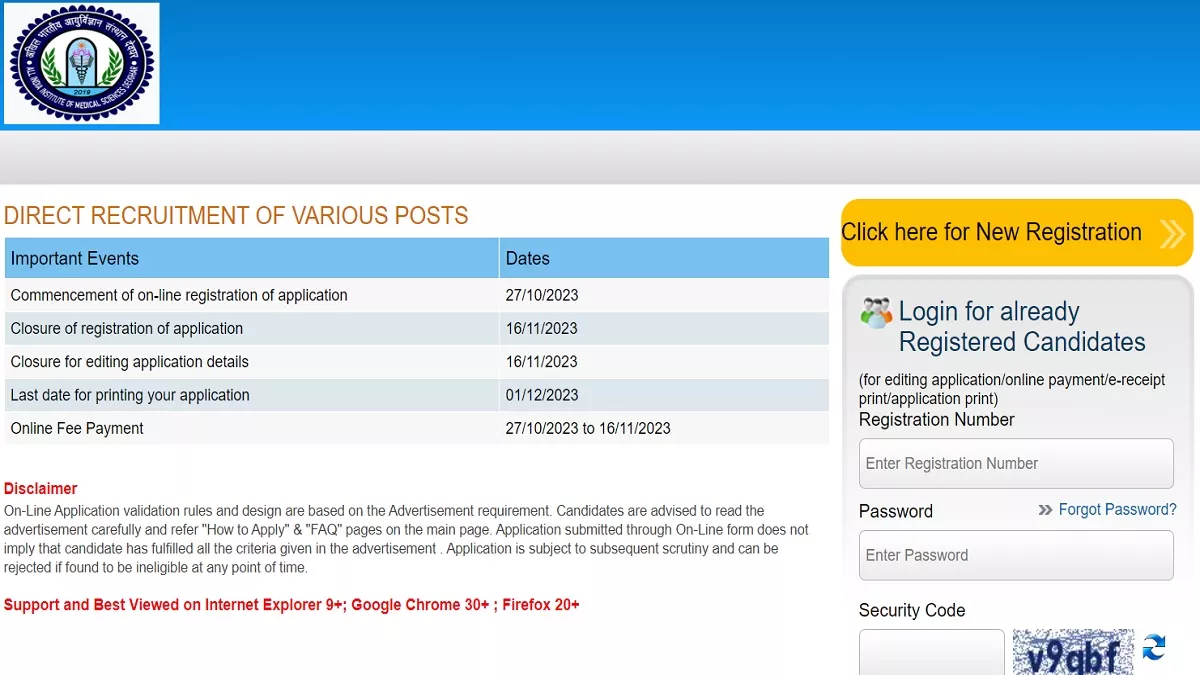The height and width of the screenshot is (675, 1200).
Task: Click the captcha image showing v9qbf
Action: (x=1073, y=653)
